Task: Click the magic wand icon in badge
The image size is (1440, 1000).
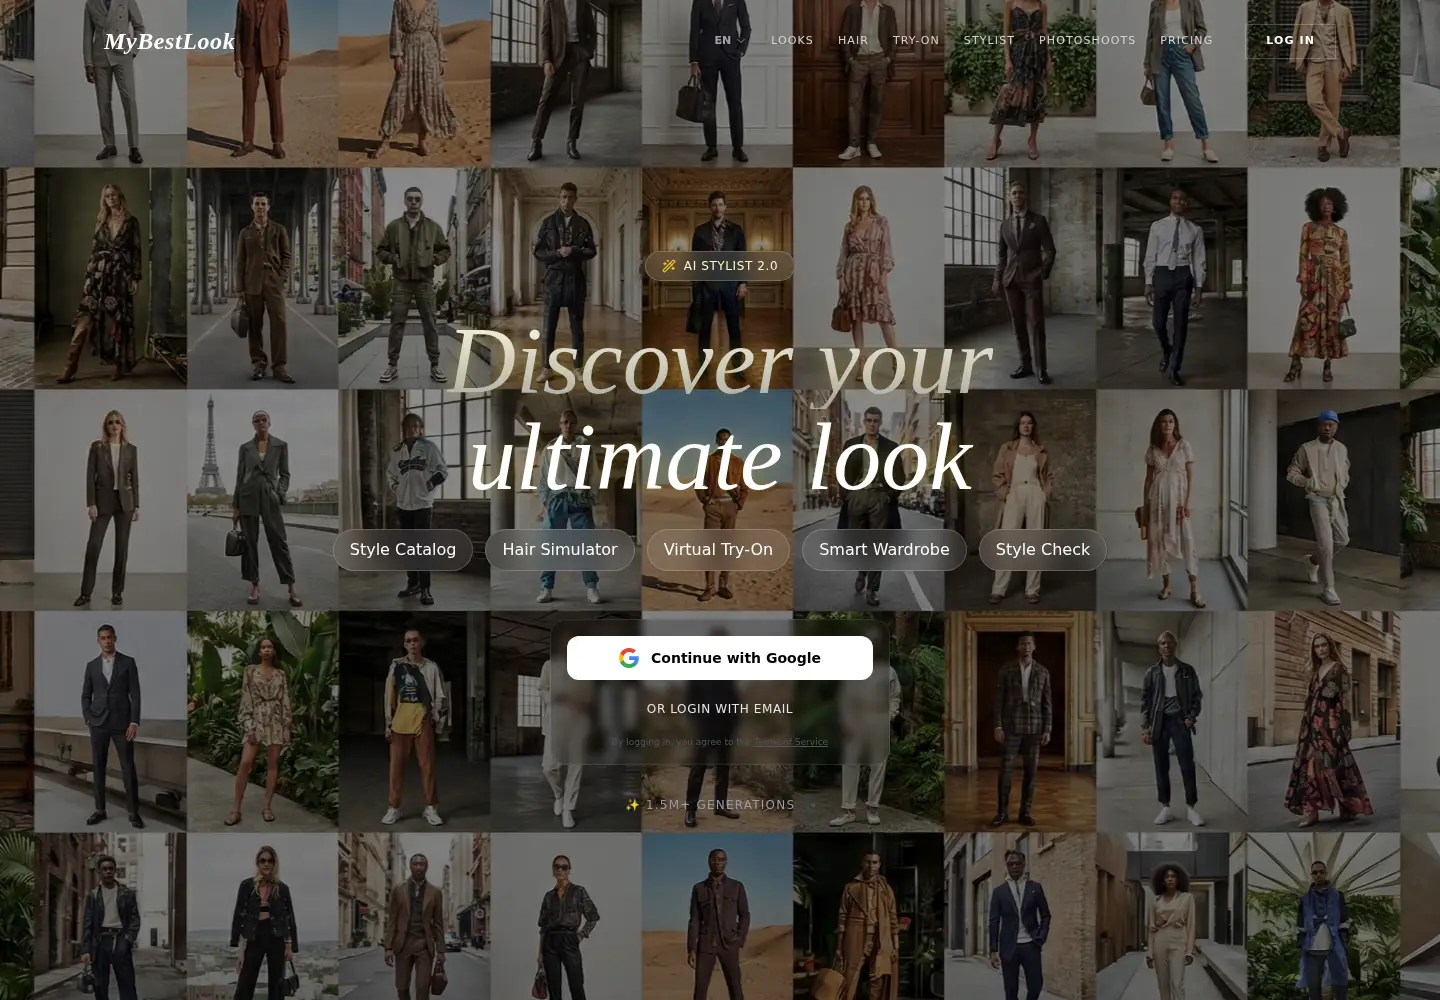Action: [669, 266]
